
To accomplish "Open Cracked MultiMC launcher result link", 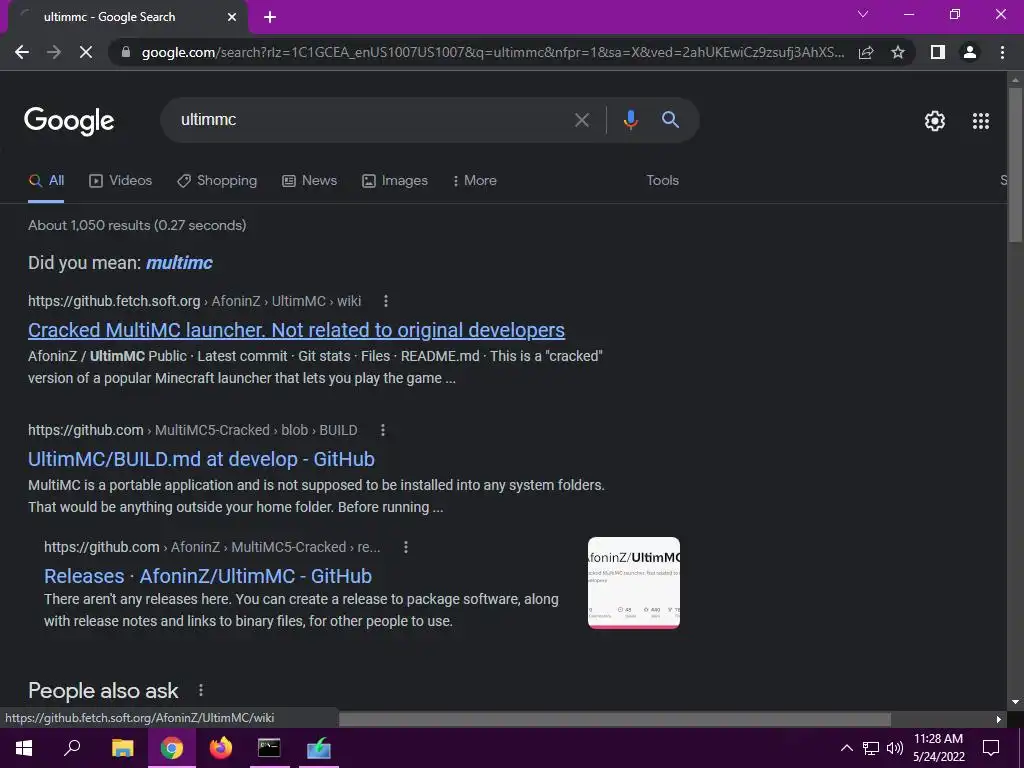I will pos(296,330).
